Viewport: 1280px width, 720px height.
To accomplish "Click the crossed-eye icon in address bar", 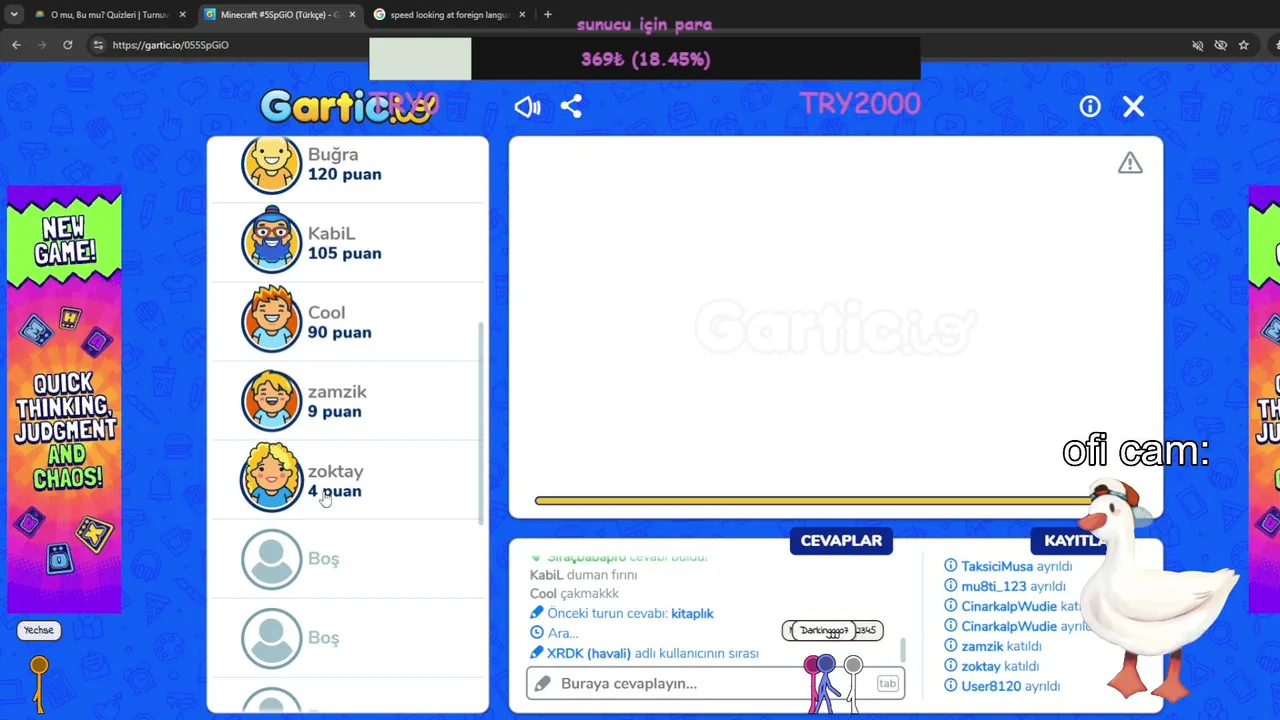I will click(1221, 45).
